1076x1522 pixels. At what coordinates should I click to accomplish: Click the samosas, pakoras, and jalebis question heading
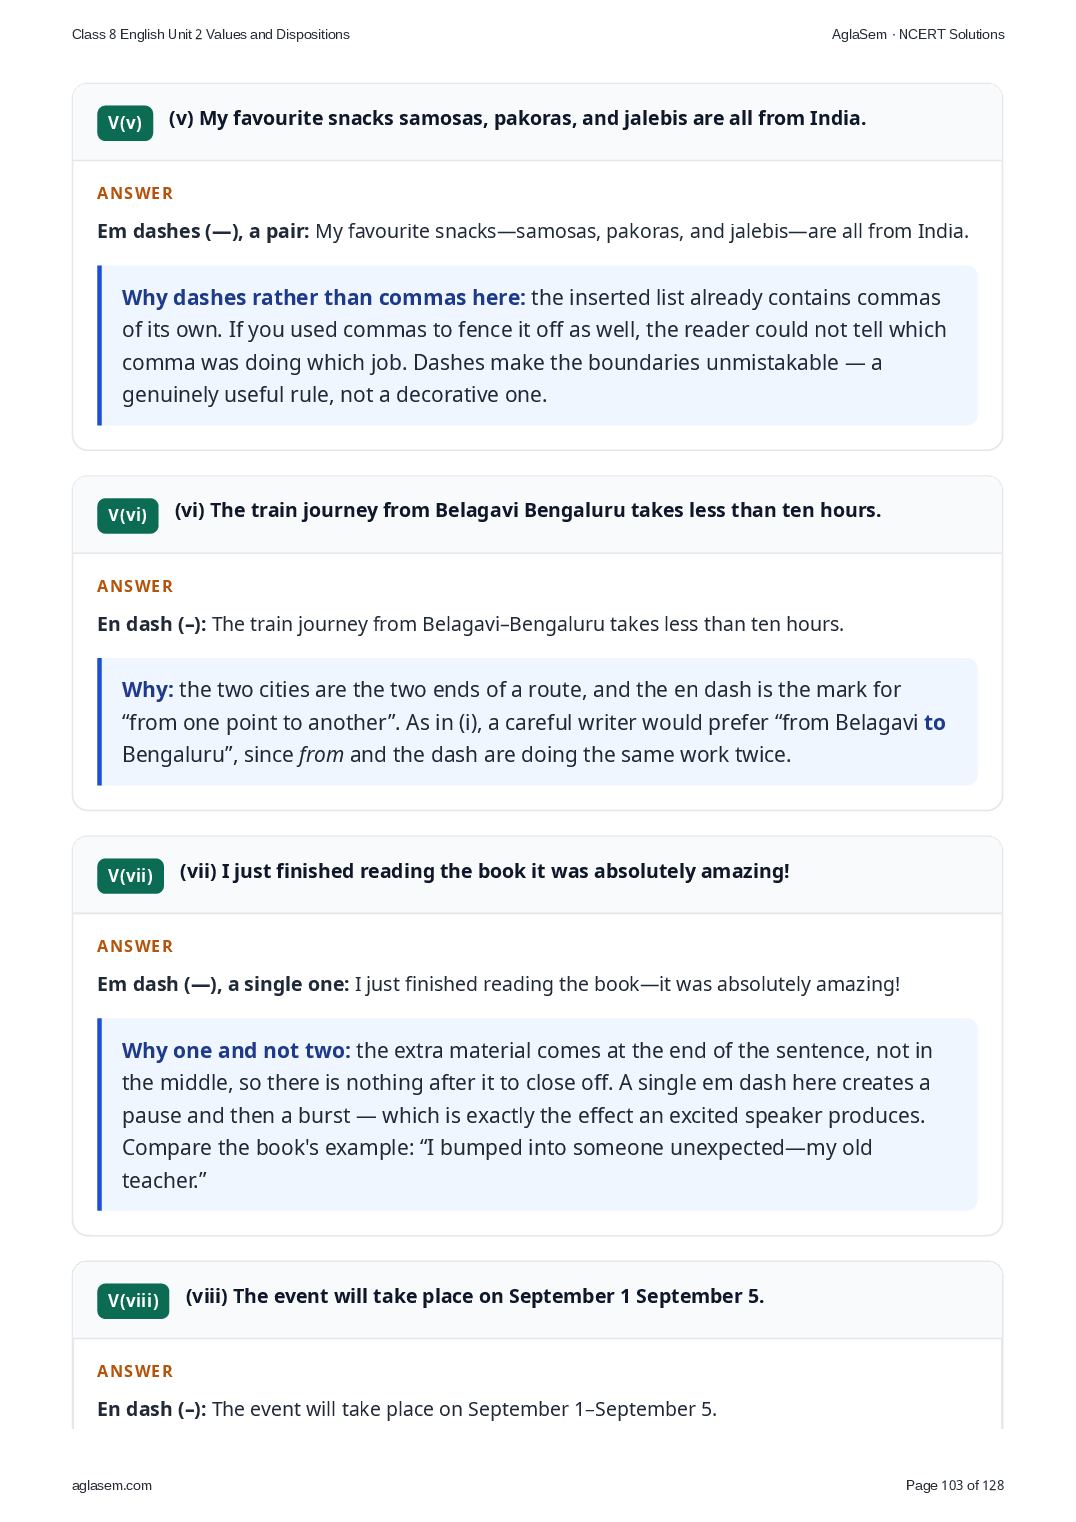pos(517,118)
